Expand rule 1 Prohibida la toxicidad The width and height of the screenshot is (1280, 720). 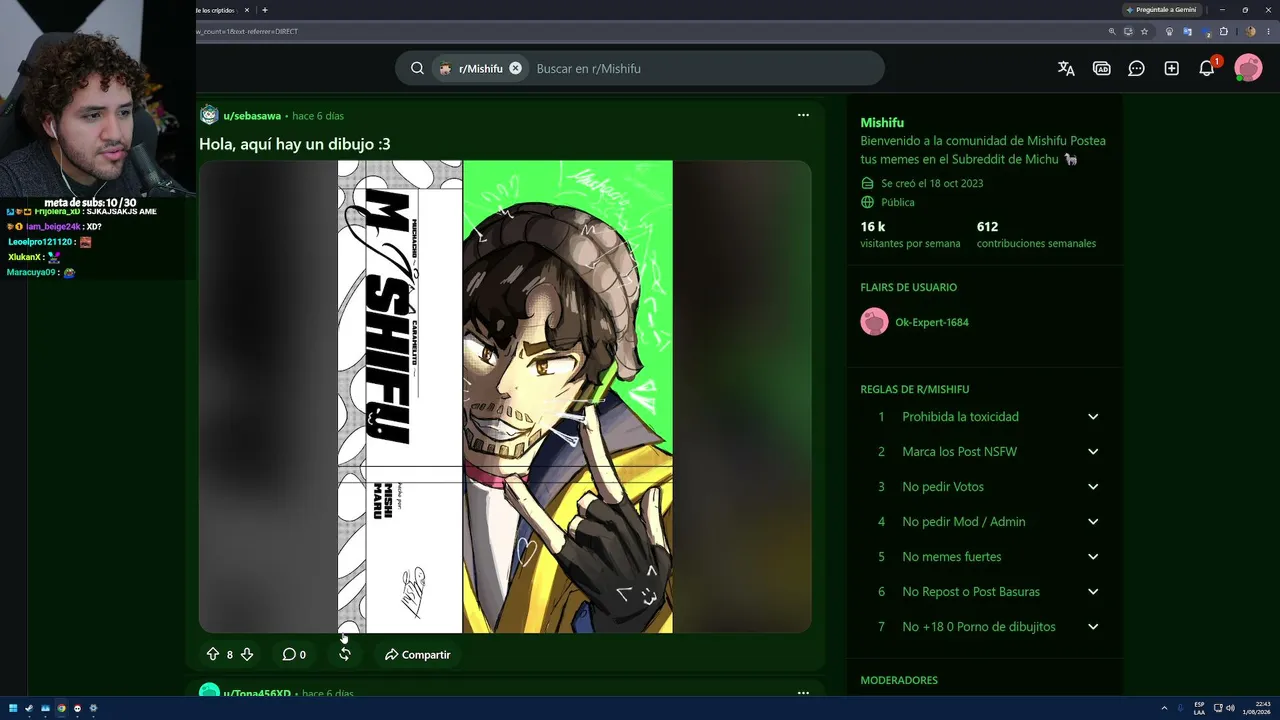(x=1093, y=417)
